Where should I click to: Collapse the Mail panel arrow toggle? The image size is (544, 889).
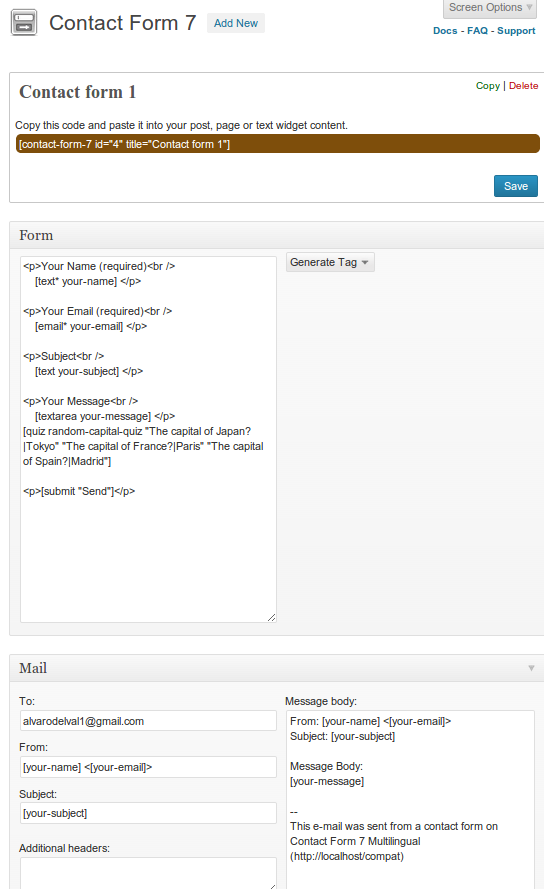[x=531, y=668]
